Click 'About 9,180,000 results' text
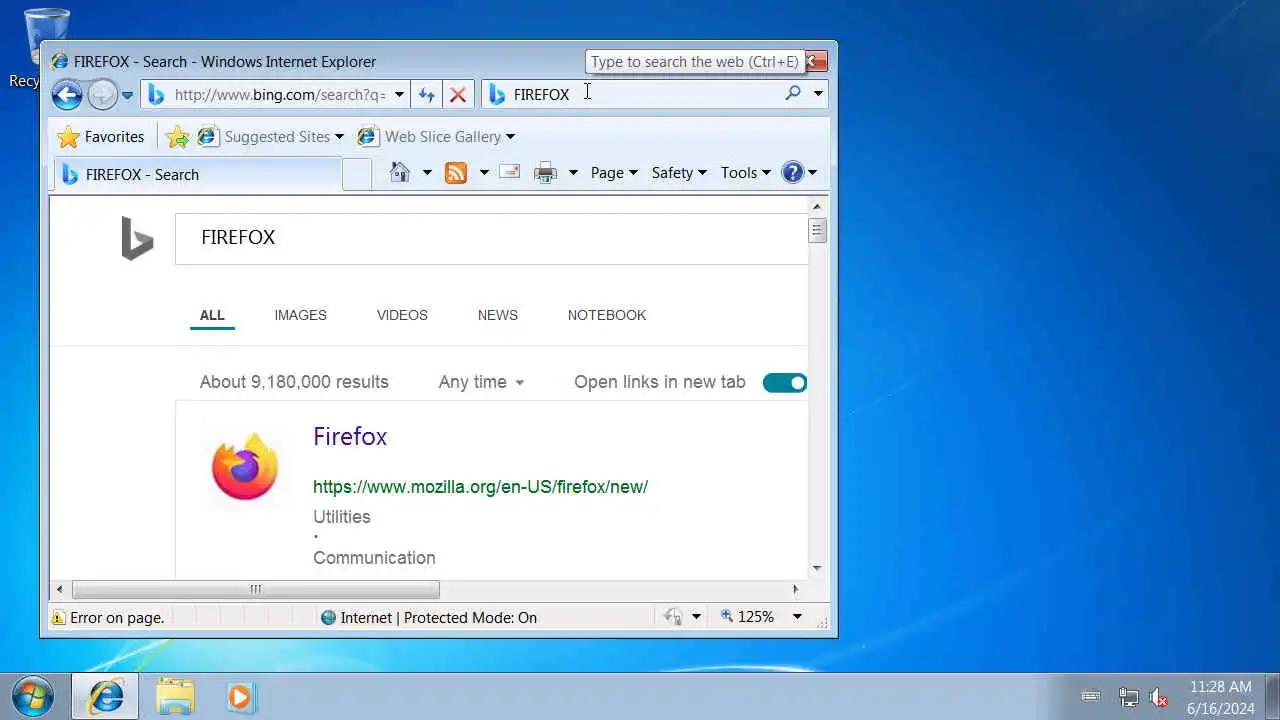The width and height of the screenshot is (1280, 720). point(294,382)
